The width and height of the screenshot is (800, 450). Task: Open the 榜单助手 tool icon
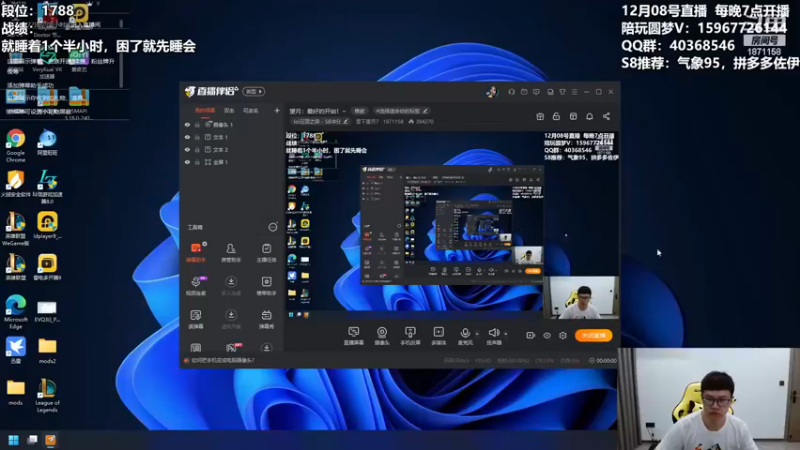(x=266, y=286)
